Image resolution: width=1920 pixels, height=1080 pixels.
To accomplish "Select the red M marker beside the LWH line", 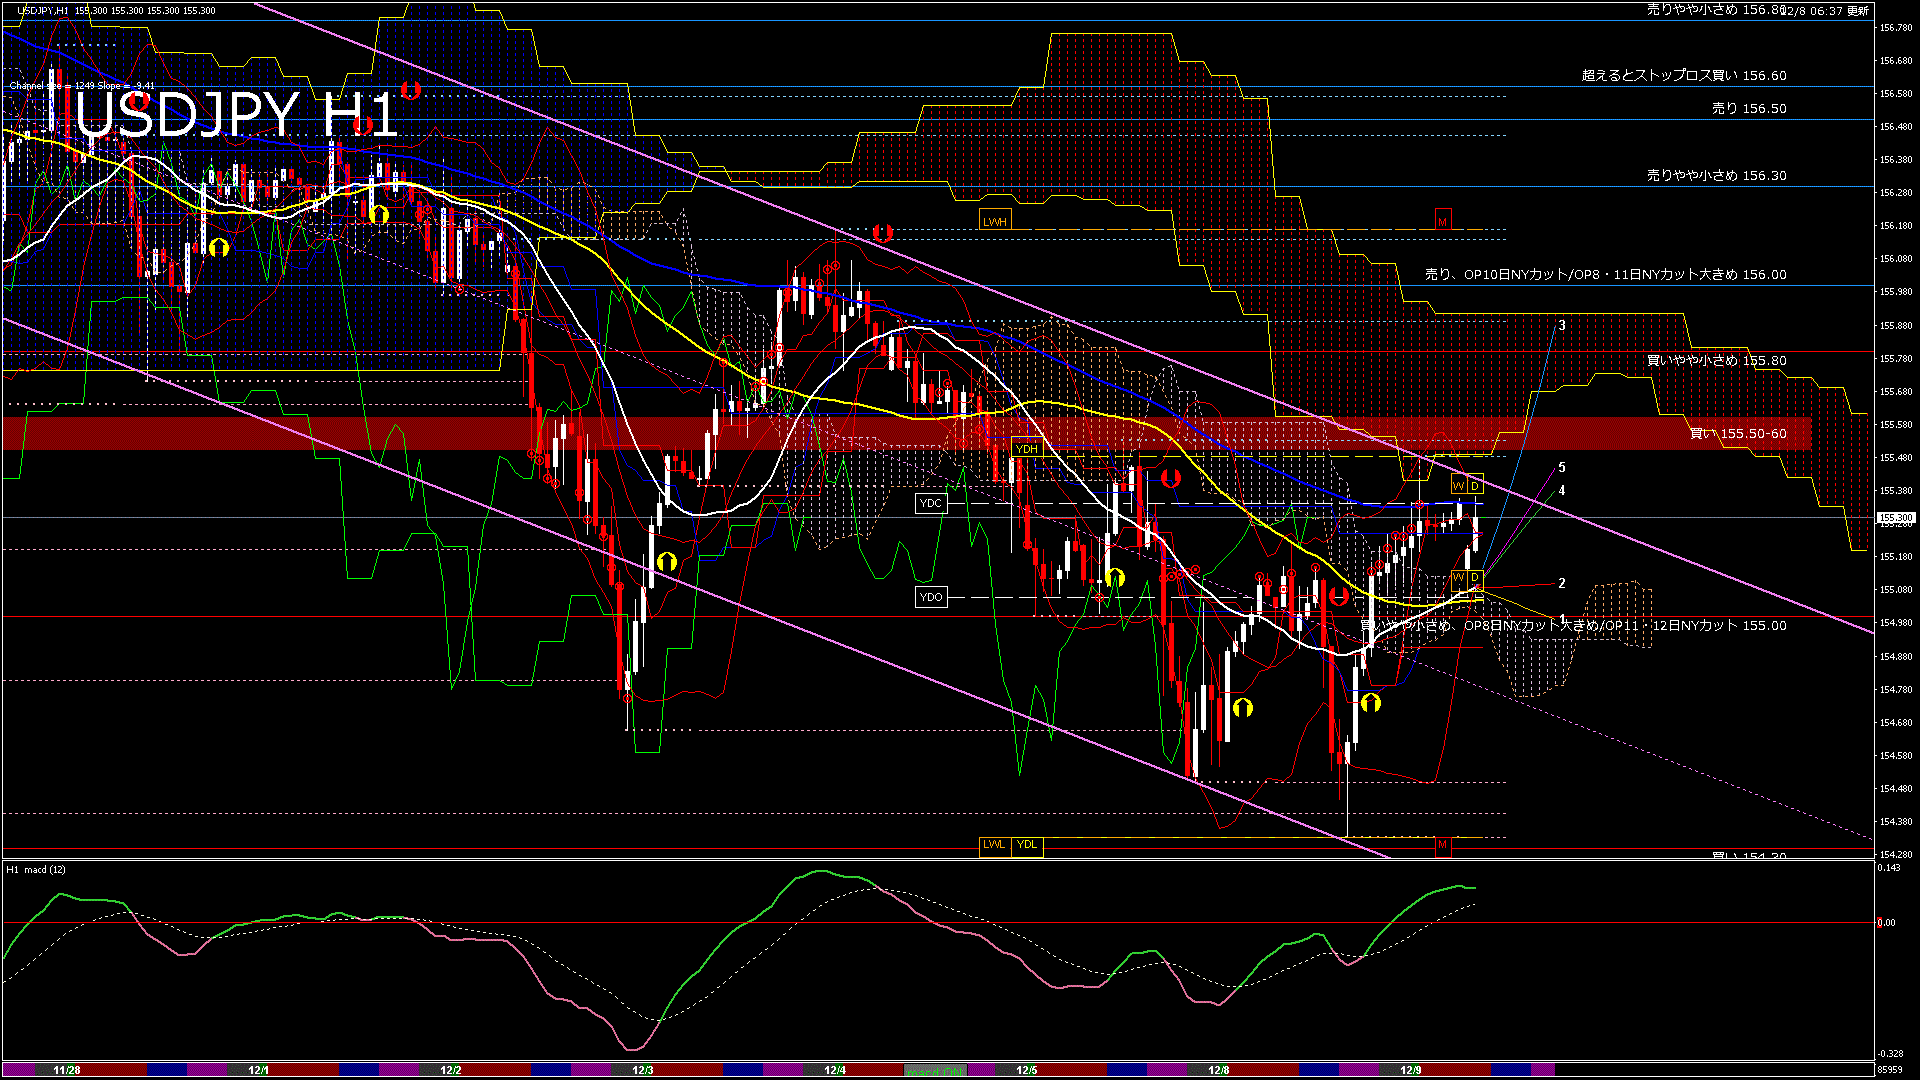I will pyautogui.click(x=1441, y=221).
